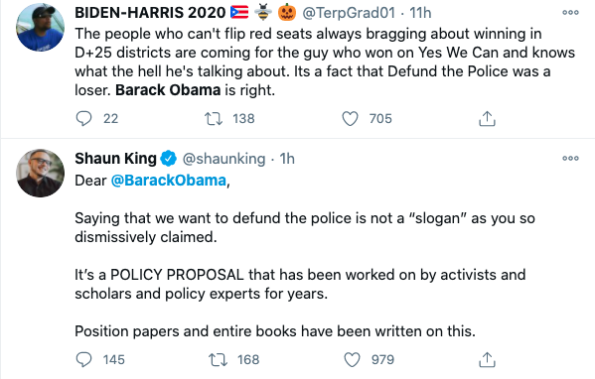Share the @TerpGrad01 tweet
595x379 pixels.
coord(487,118)
